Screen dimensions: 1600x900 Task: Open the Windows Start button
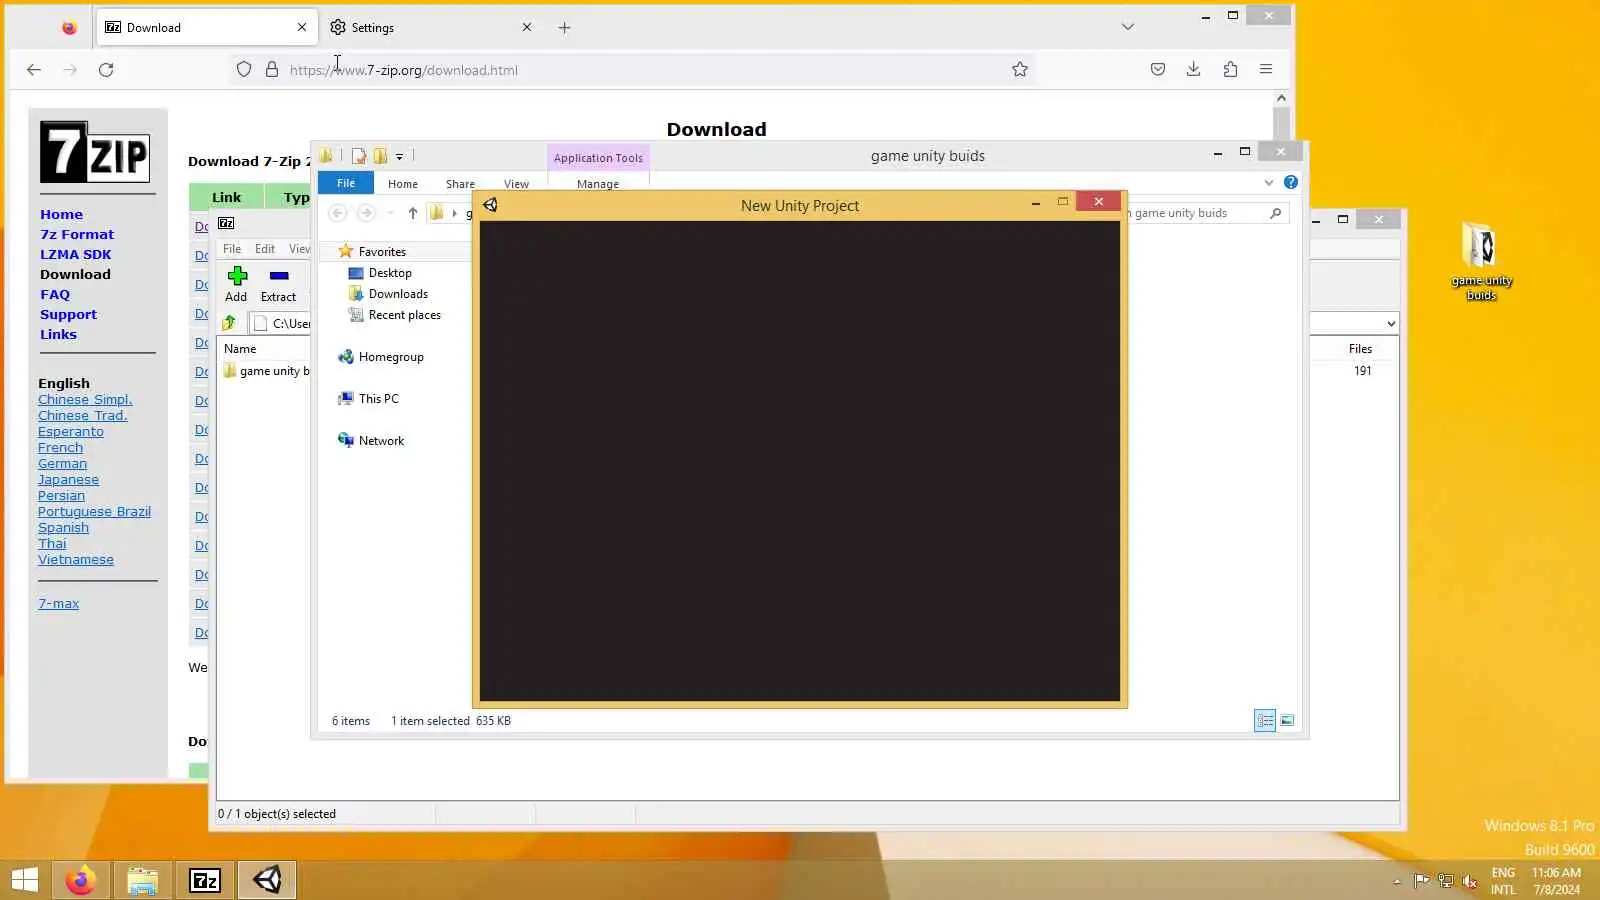(25, 880)
